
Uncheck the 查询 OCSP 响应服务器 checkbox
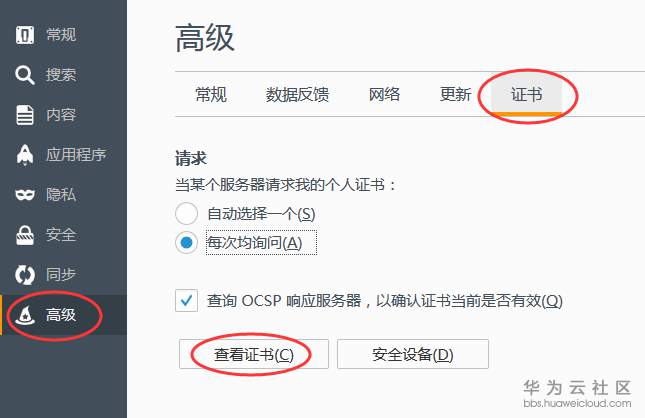tap(186, 300)
